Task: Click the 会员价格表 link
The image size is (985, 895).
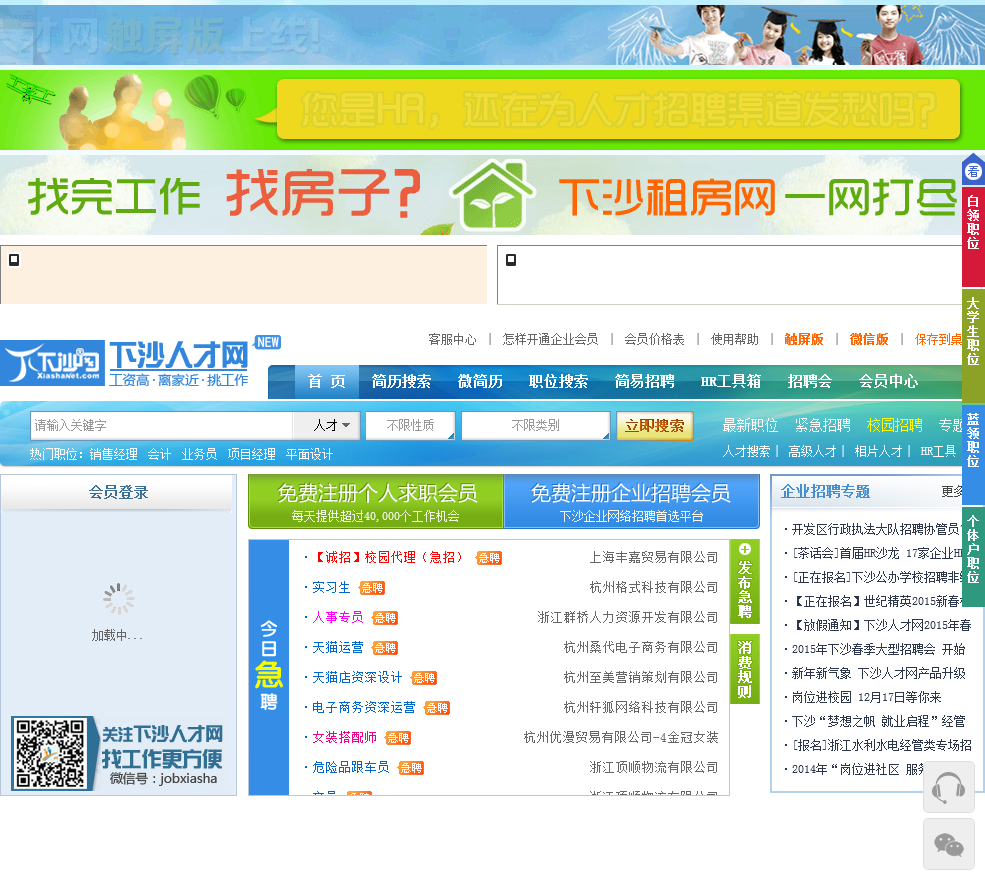Action: (654, 340)
